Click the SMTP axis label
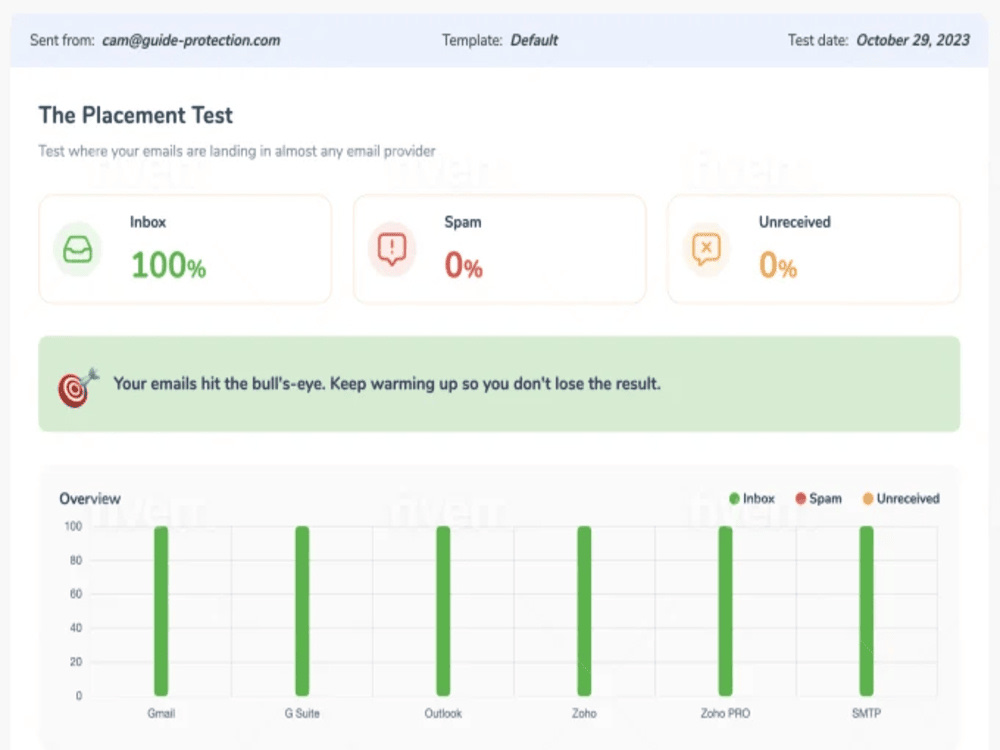Screen dimensions: 1000x750 tap(866, 713)
